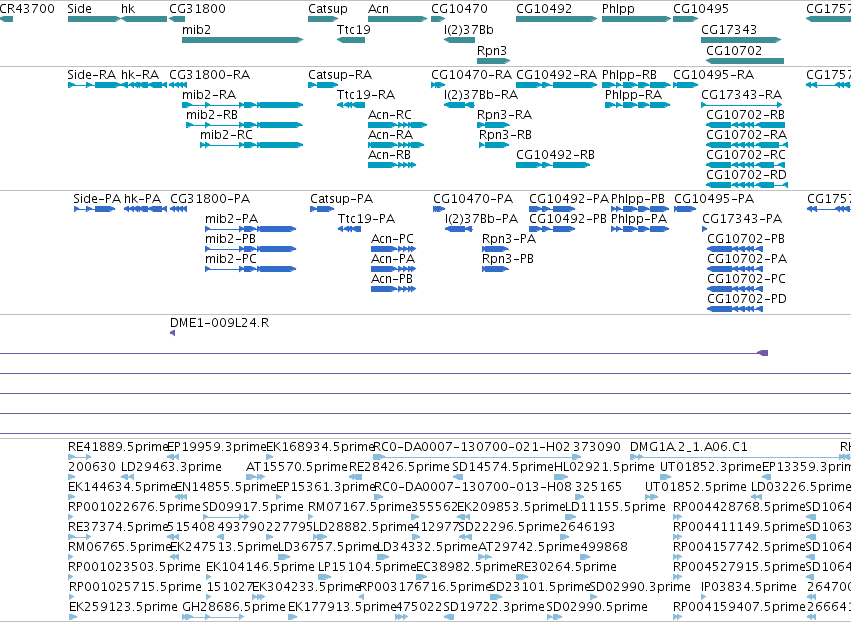The width and height of the screenshot is (851, 622).
Task: Open the CG17343-PA CDS label
Action: [742, 219]
